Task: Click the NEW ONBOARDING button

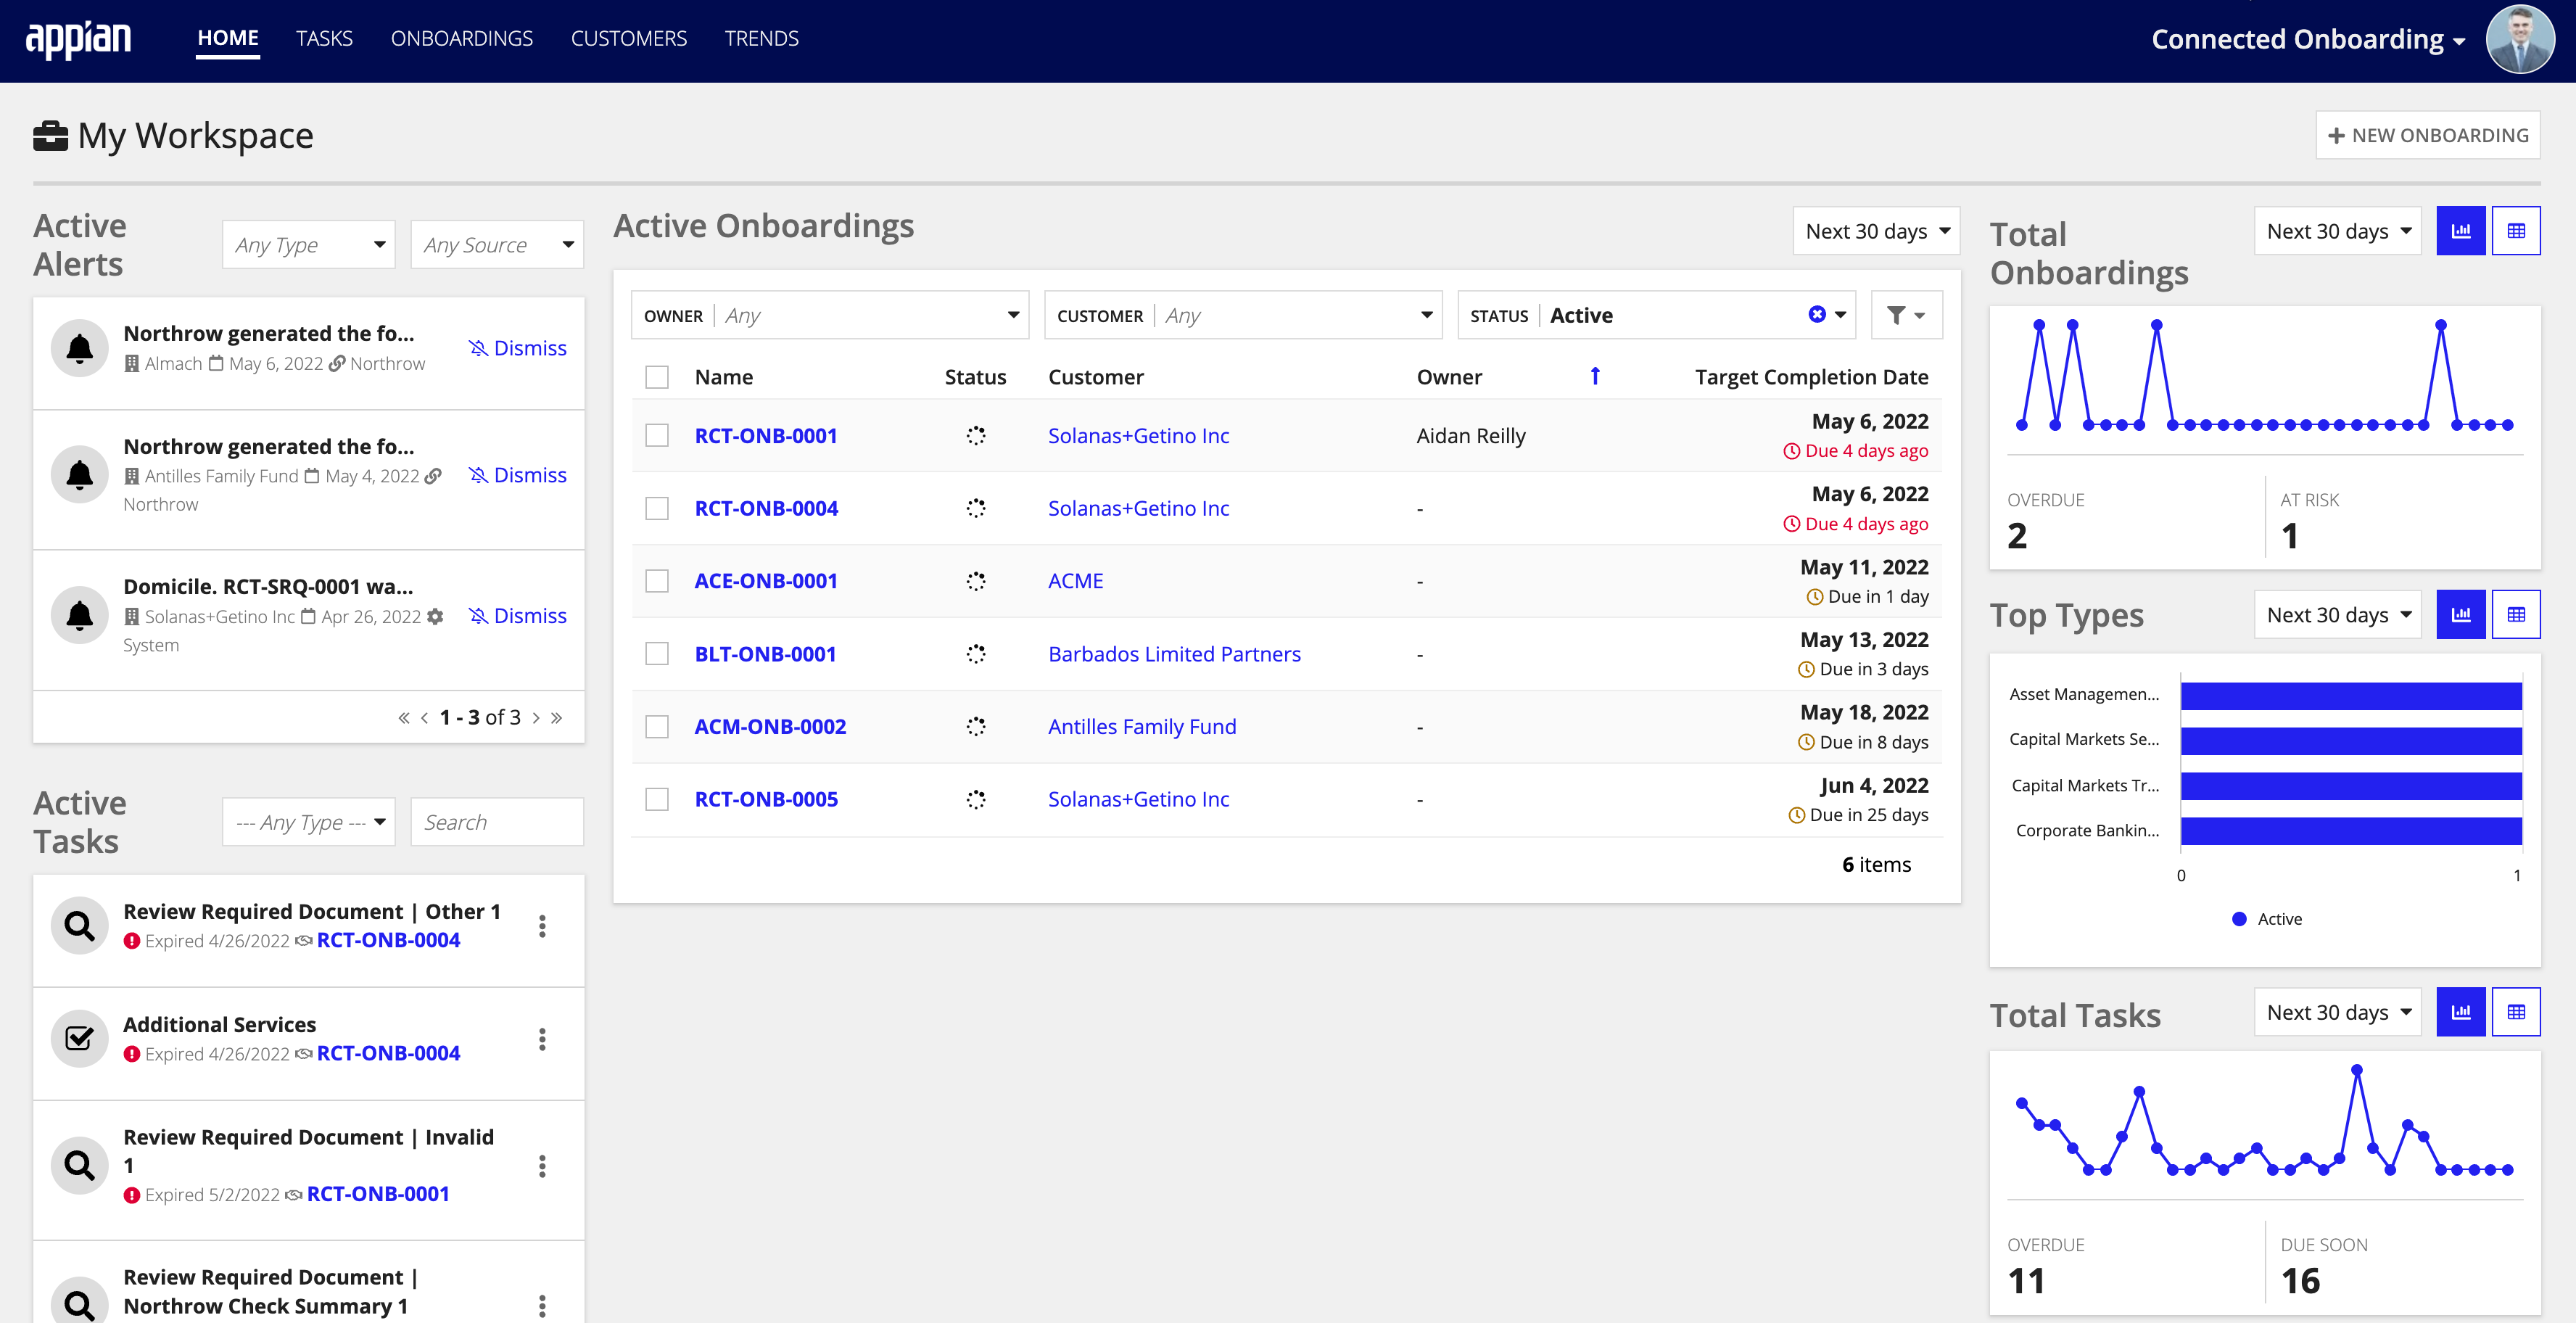Action: [2428, 135]
